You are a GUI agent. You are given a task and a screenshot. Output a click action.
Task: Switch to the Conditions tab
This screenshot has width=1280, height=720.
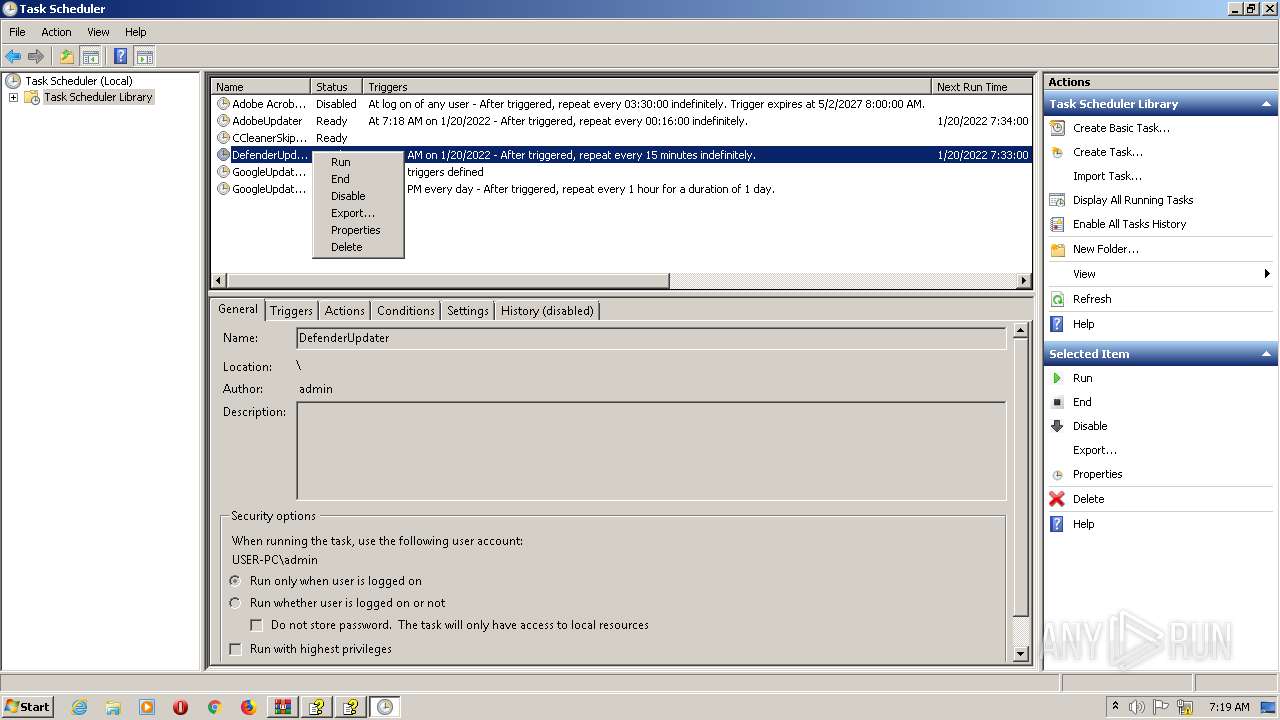click(405, 311)
